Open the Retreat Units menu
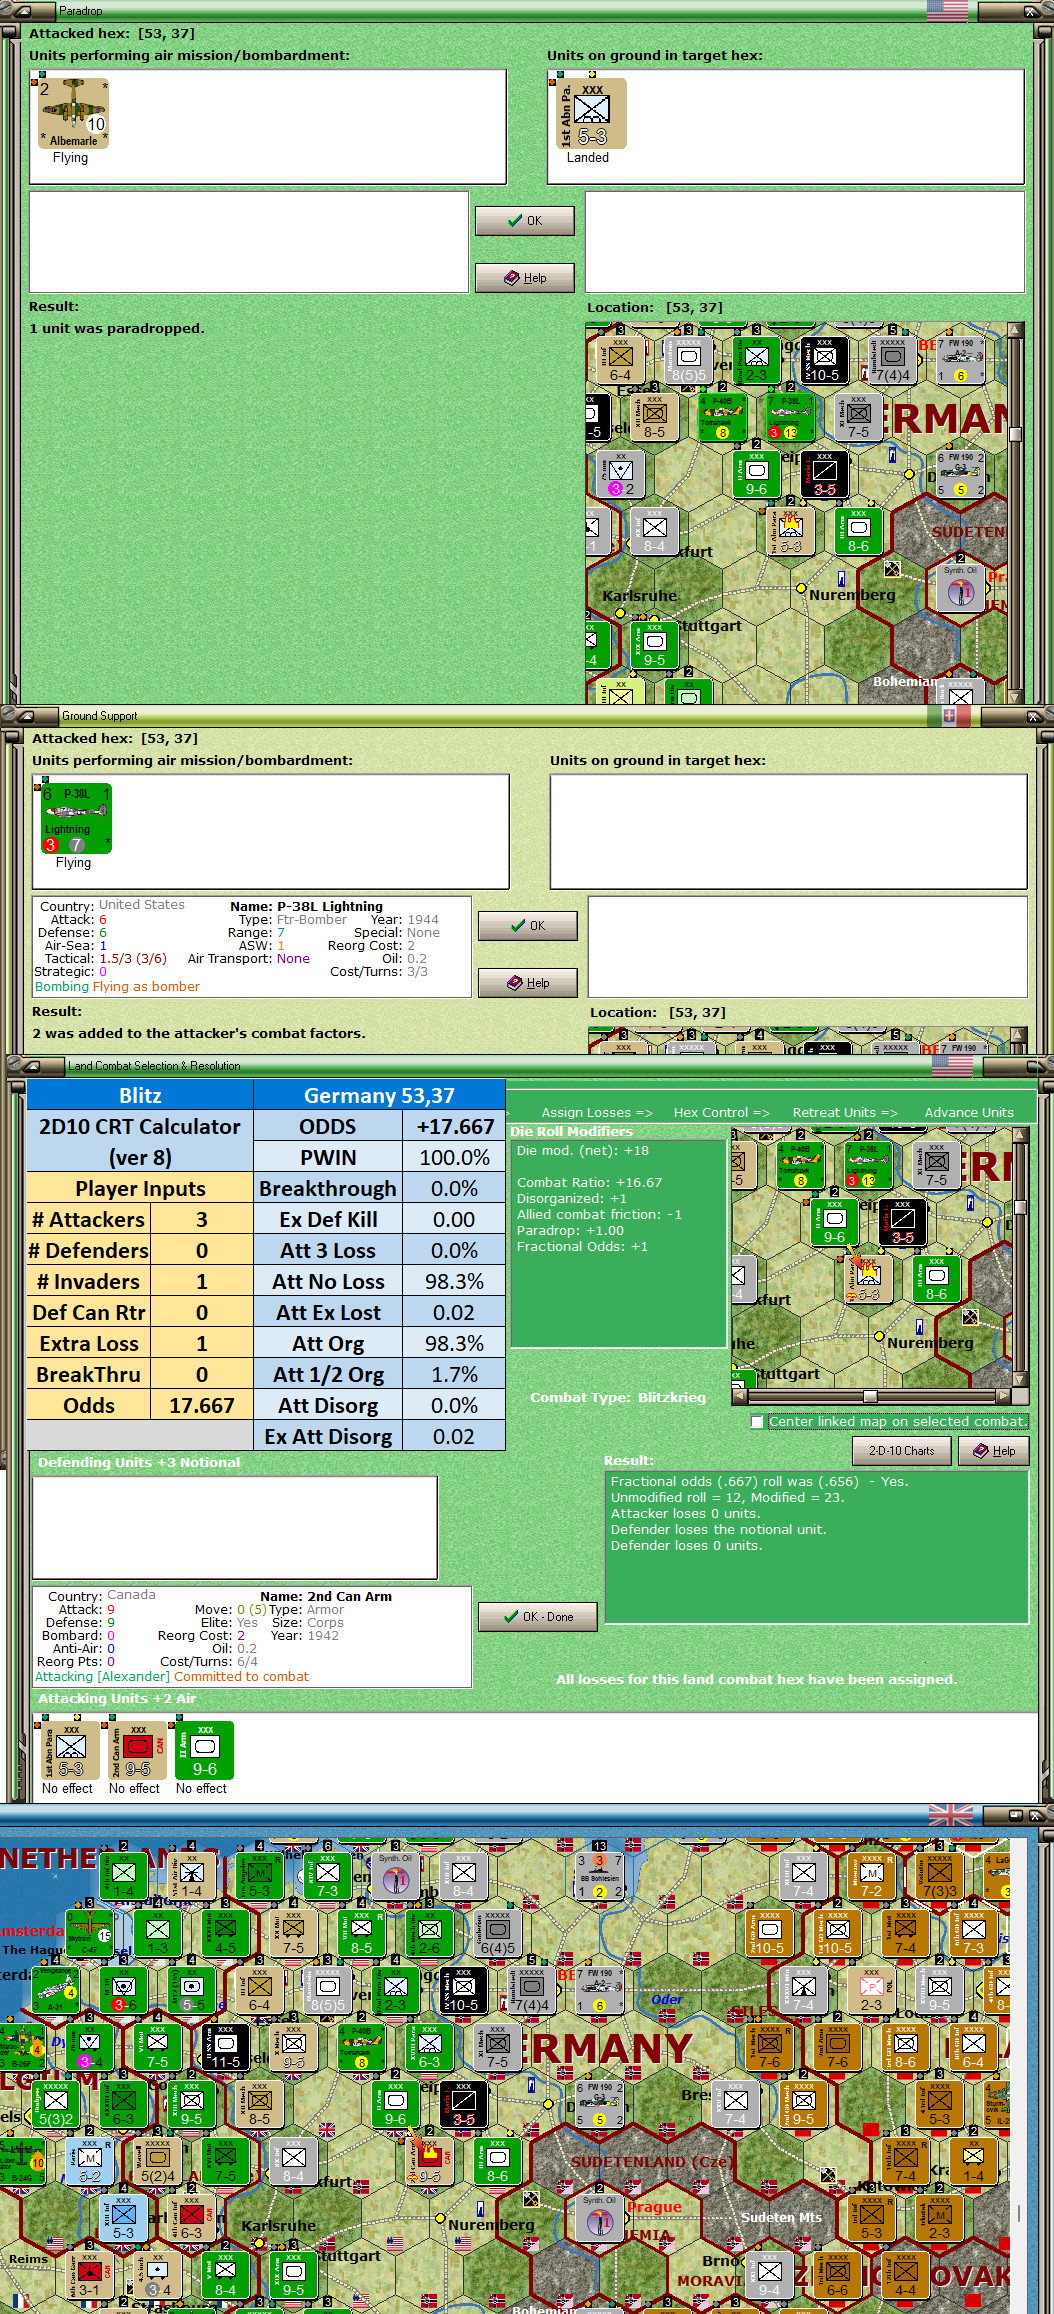The image size is (1054, 2314). click(x=845, y=1112)
